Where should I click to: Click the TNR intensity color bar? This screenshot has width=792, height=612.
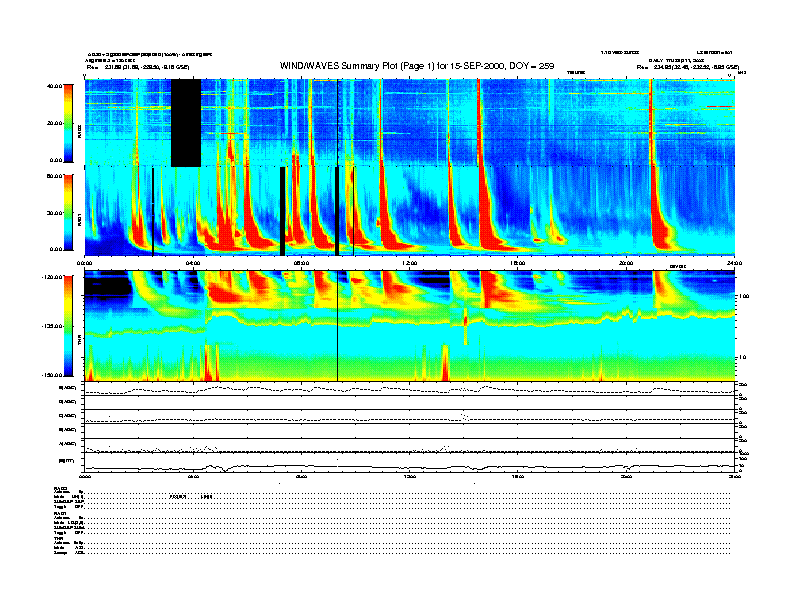click(68, 326)
